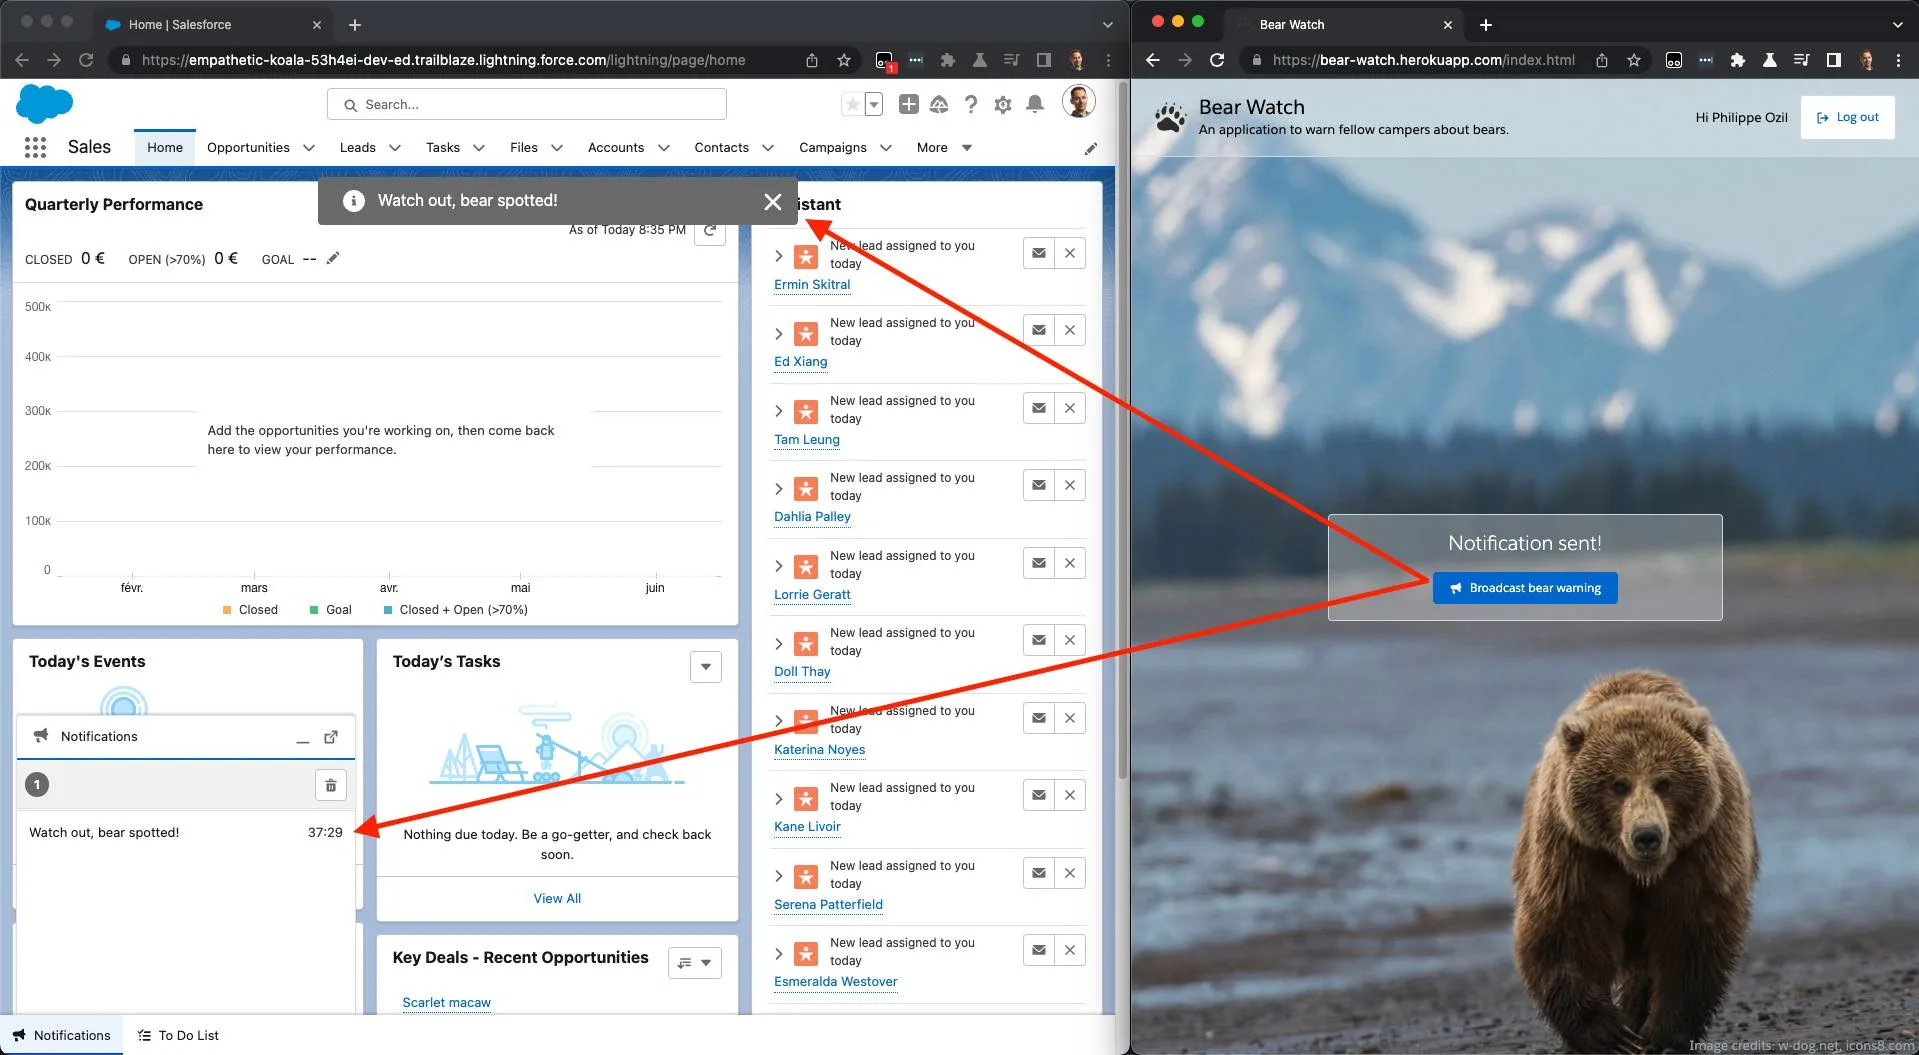
Task: Email the Katerina Noyes lead
Action: (1039, 718)
